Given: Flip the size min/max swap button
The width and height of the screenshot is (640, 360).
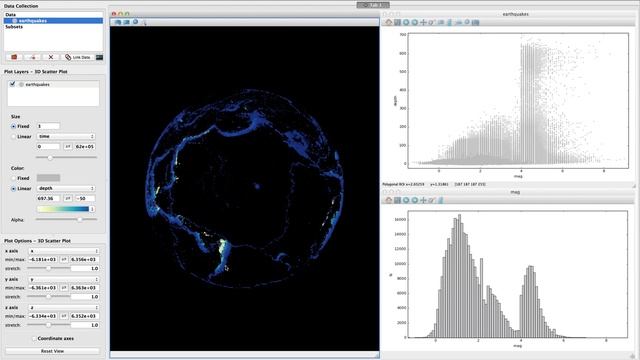Looking at the screenshot, I should (x=68, y=146).
